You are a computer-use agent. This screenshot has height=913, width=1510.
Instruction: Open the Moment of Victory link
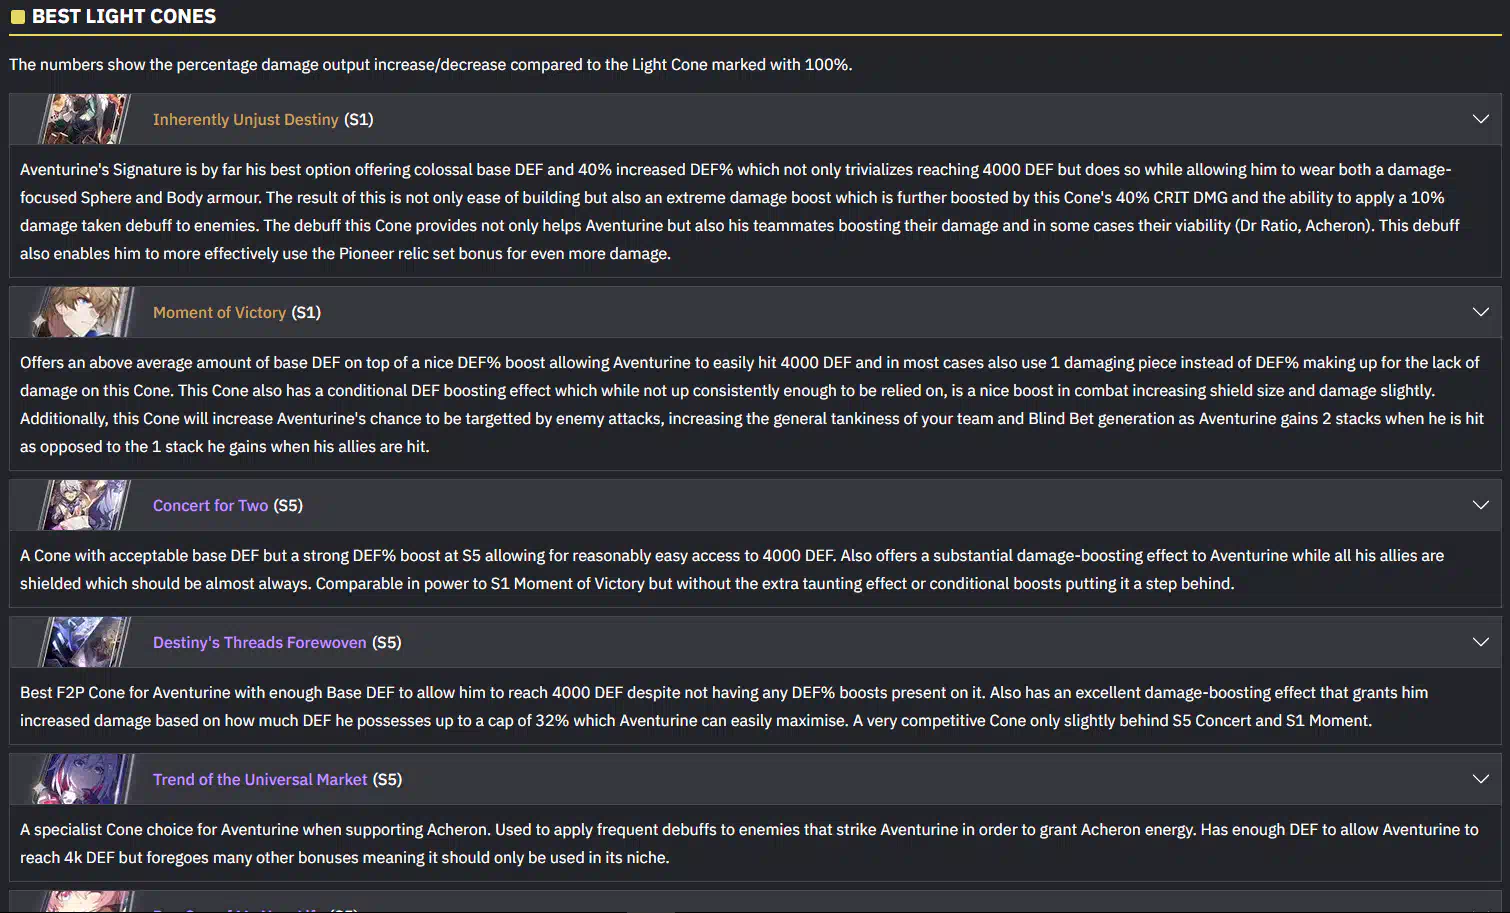pos(219,312)
